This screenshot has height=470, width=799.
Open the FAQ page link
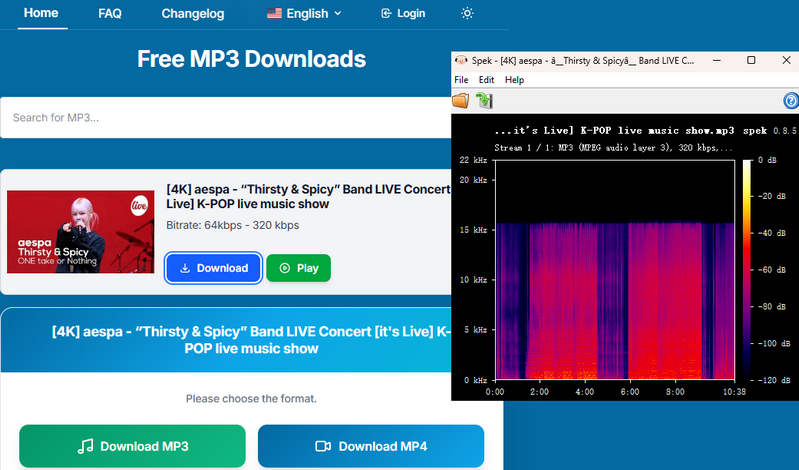coord(110,14)
